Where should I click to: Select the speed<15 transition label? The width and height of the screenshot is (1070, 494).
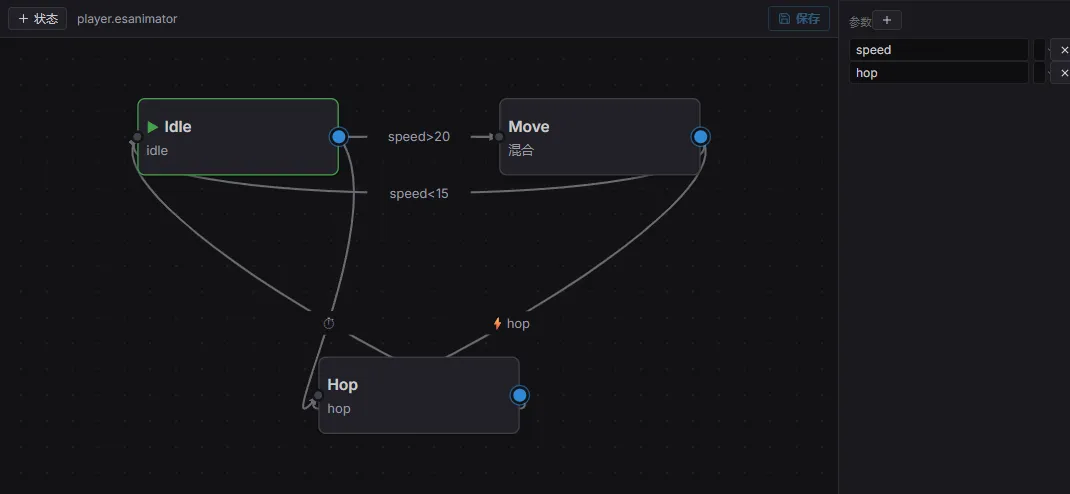tap(419, 194)
